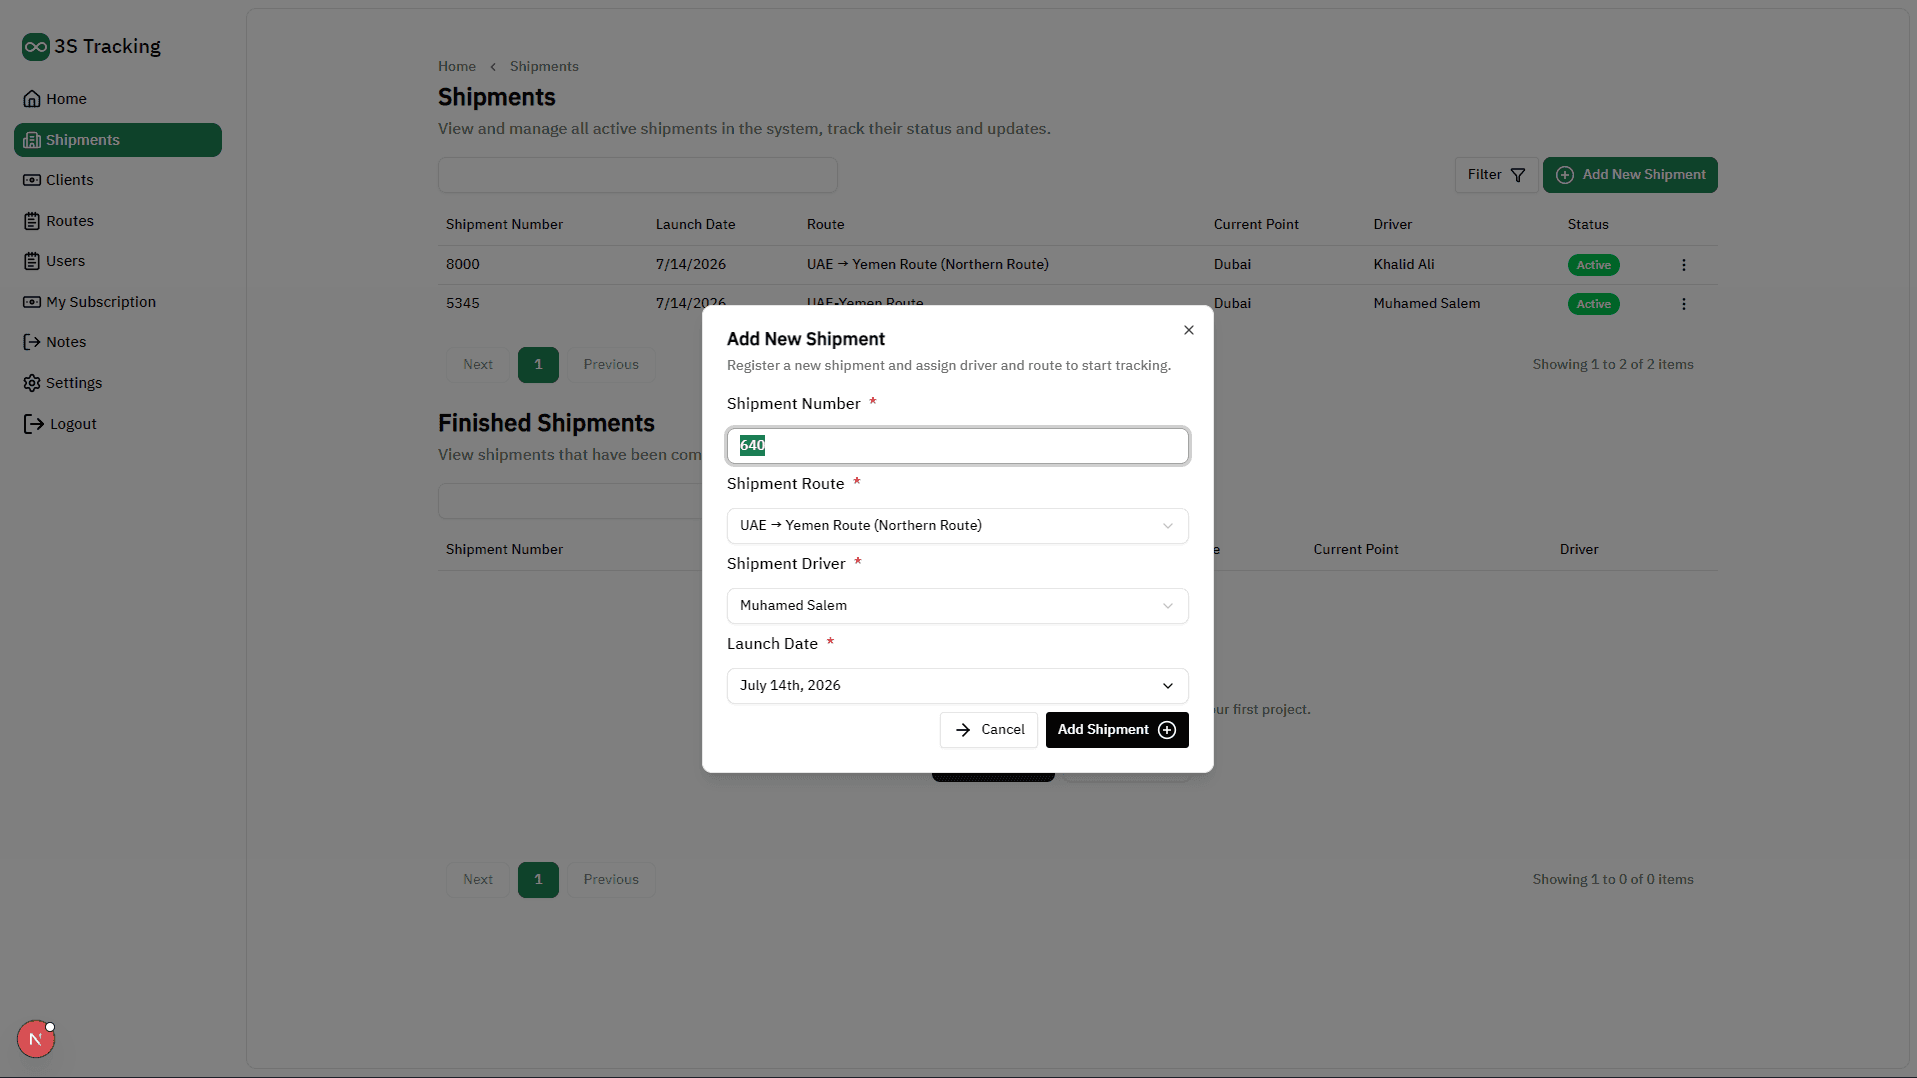Go to Clients in the sidebar
The width and height of the screenshot is (1917, 1078).
tap(118, 180)
